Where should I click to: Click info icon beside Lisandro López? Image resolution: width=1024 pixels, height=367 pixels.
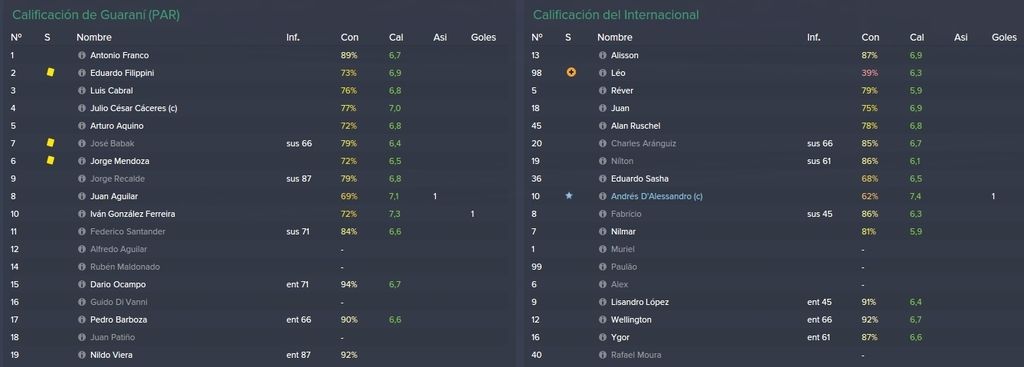point(602,302)
